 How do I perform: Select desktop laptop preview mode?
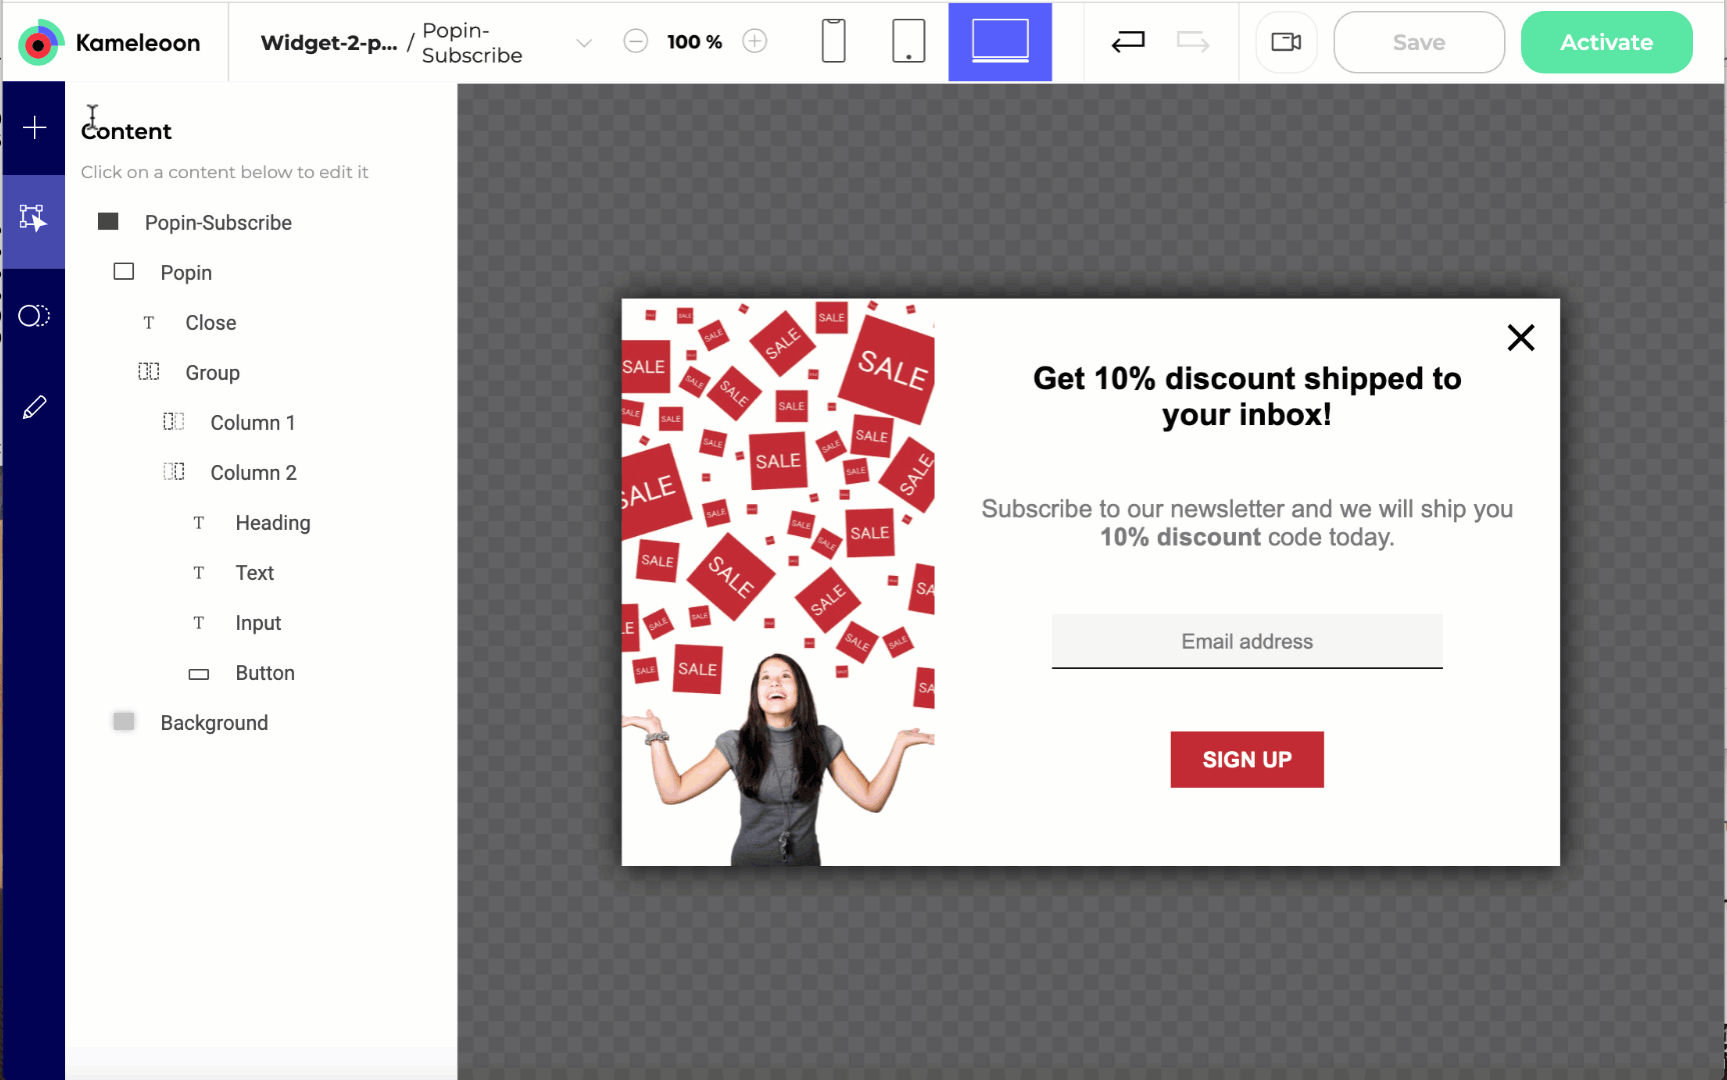click(x=1000, y=42)
